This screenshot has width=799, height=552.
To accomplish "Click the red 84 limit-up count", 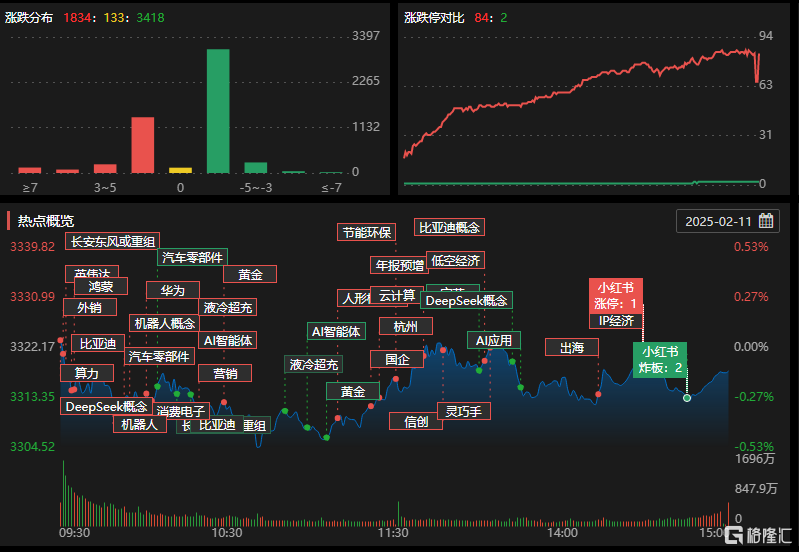I will tap(482, 17).
